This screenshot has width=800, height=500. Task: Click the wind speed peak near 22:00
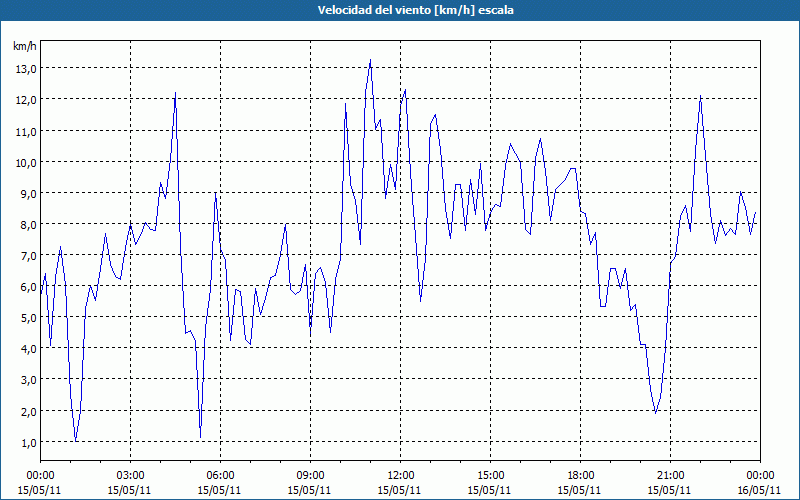[x=701, y=96]
